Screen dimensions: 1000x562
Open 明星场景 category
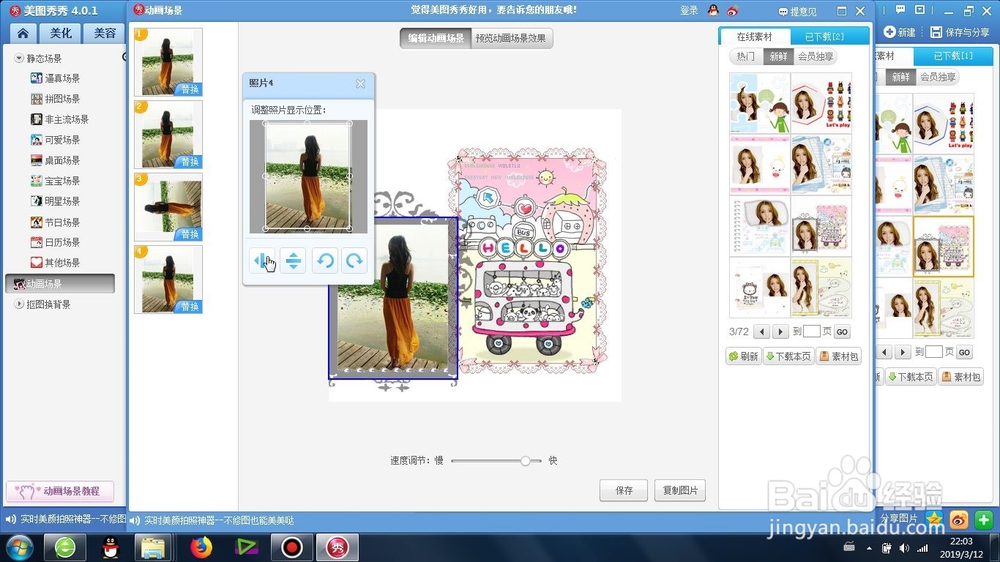[x=55, y=201]
